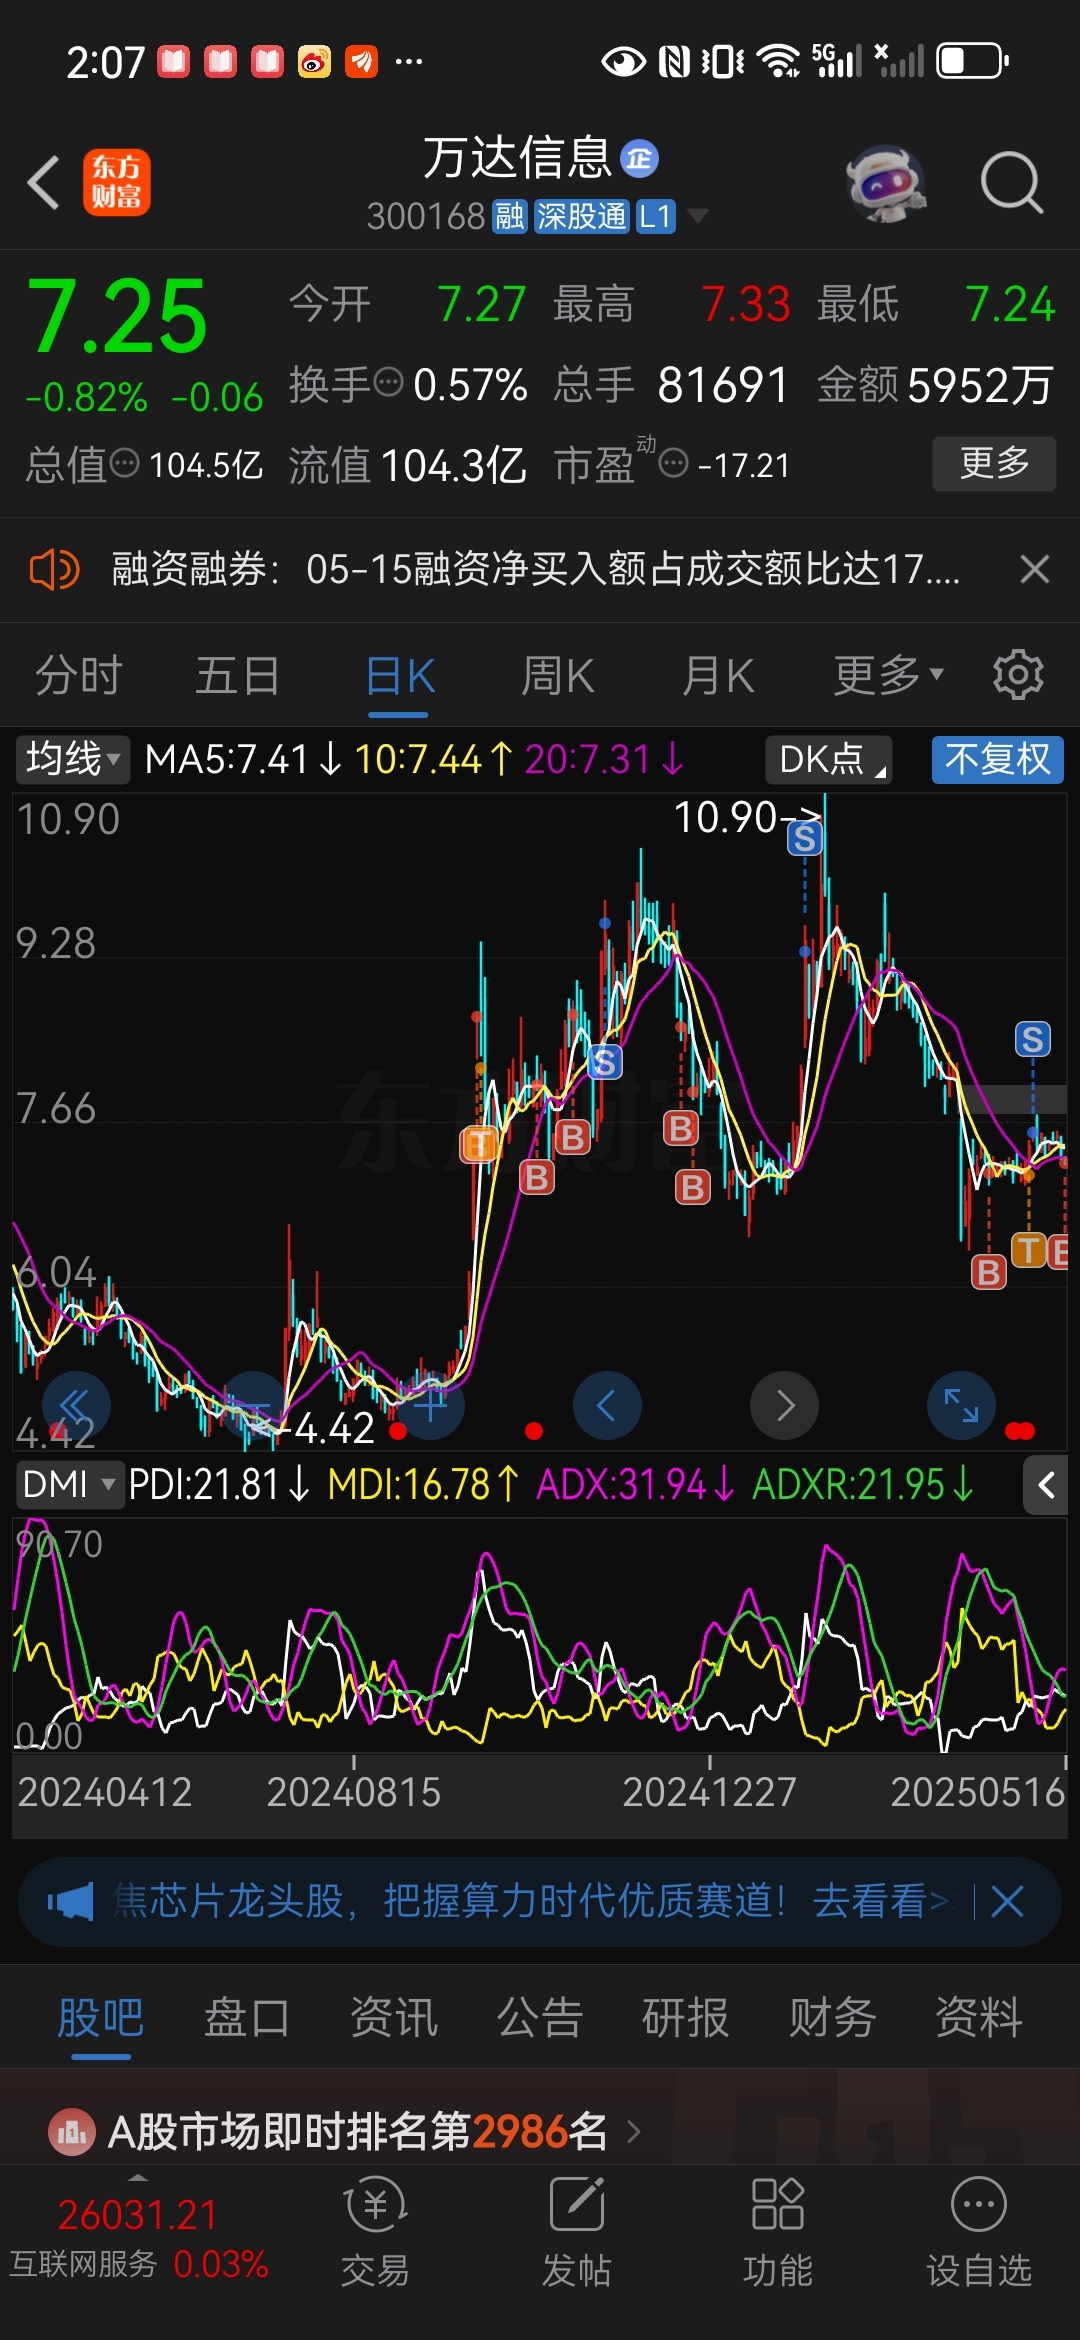Open the 均线 indicator dropdown
1080x2340 pixels.
click(73, 759)
